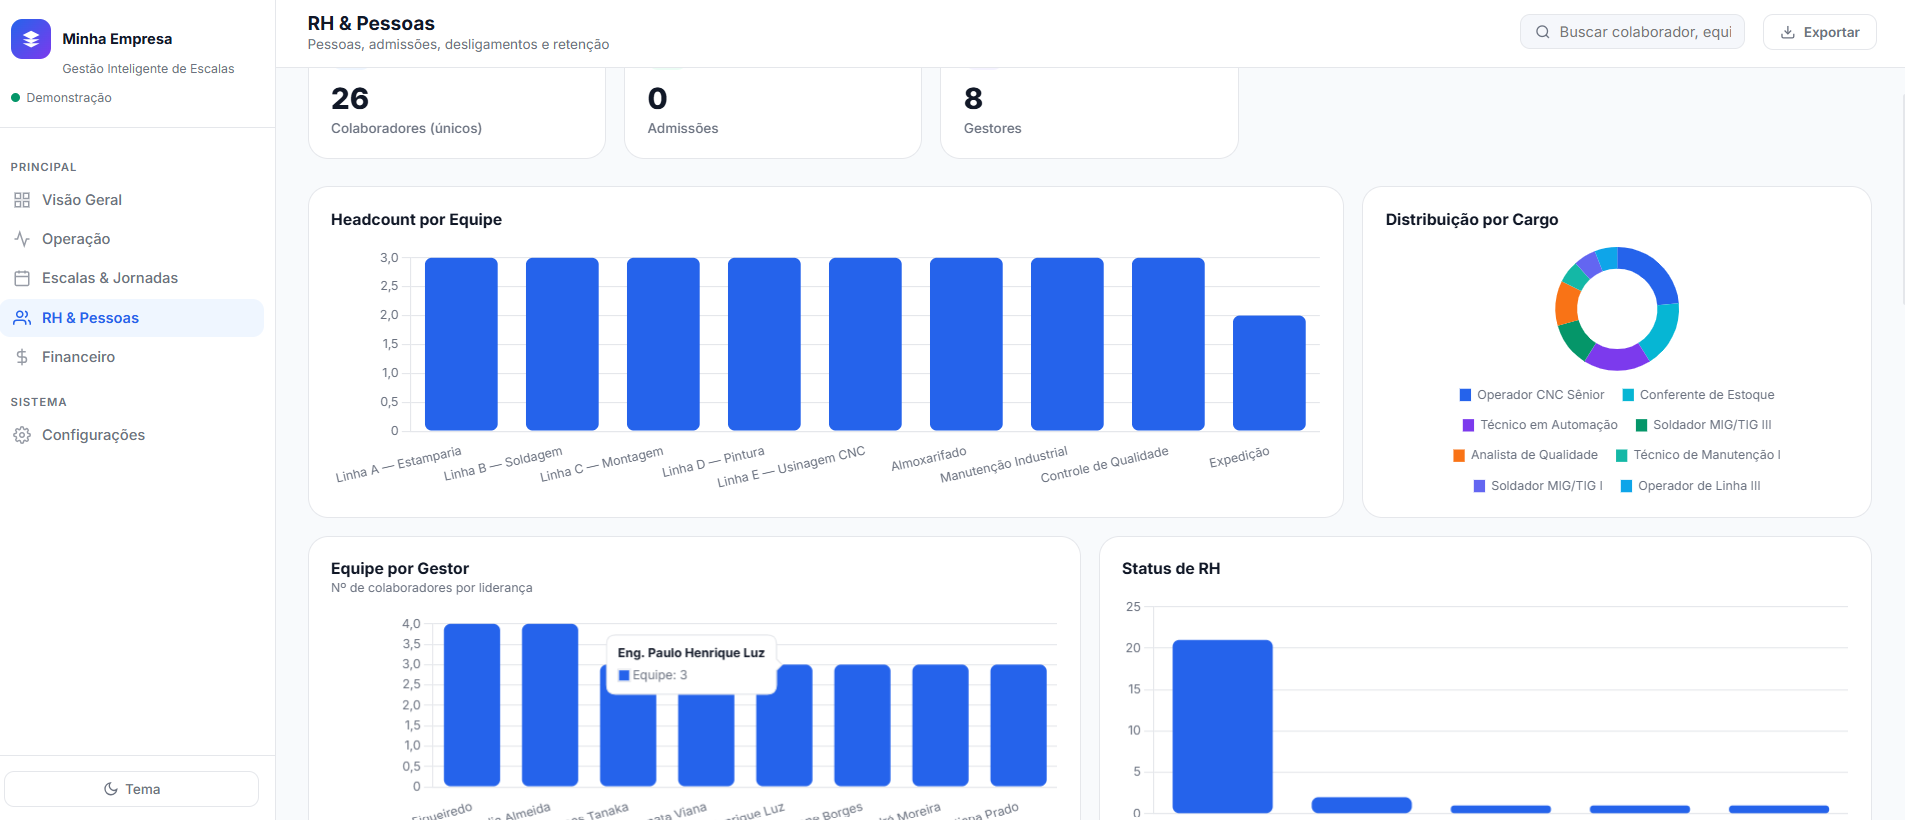Screen dimensions: 1905x820
Task: Click the Minha Empresa logo icon
Action: tap(31, 39)
